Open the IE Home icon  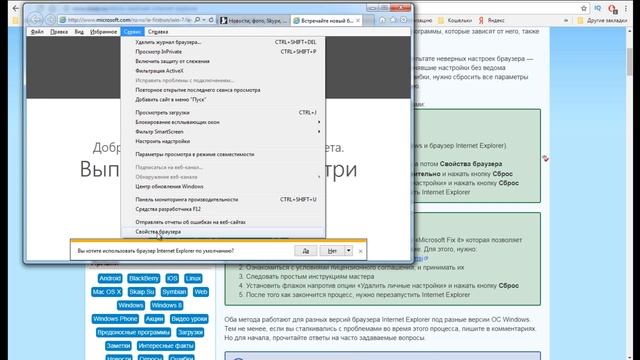(x=382, y=20)
